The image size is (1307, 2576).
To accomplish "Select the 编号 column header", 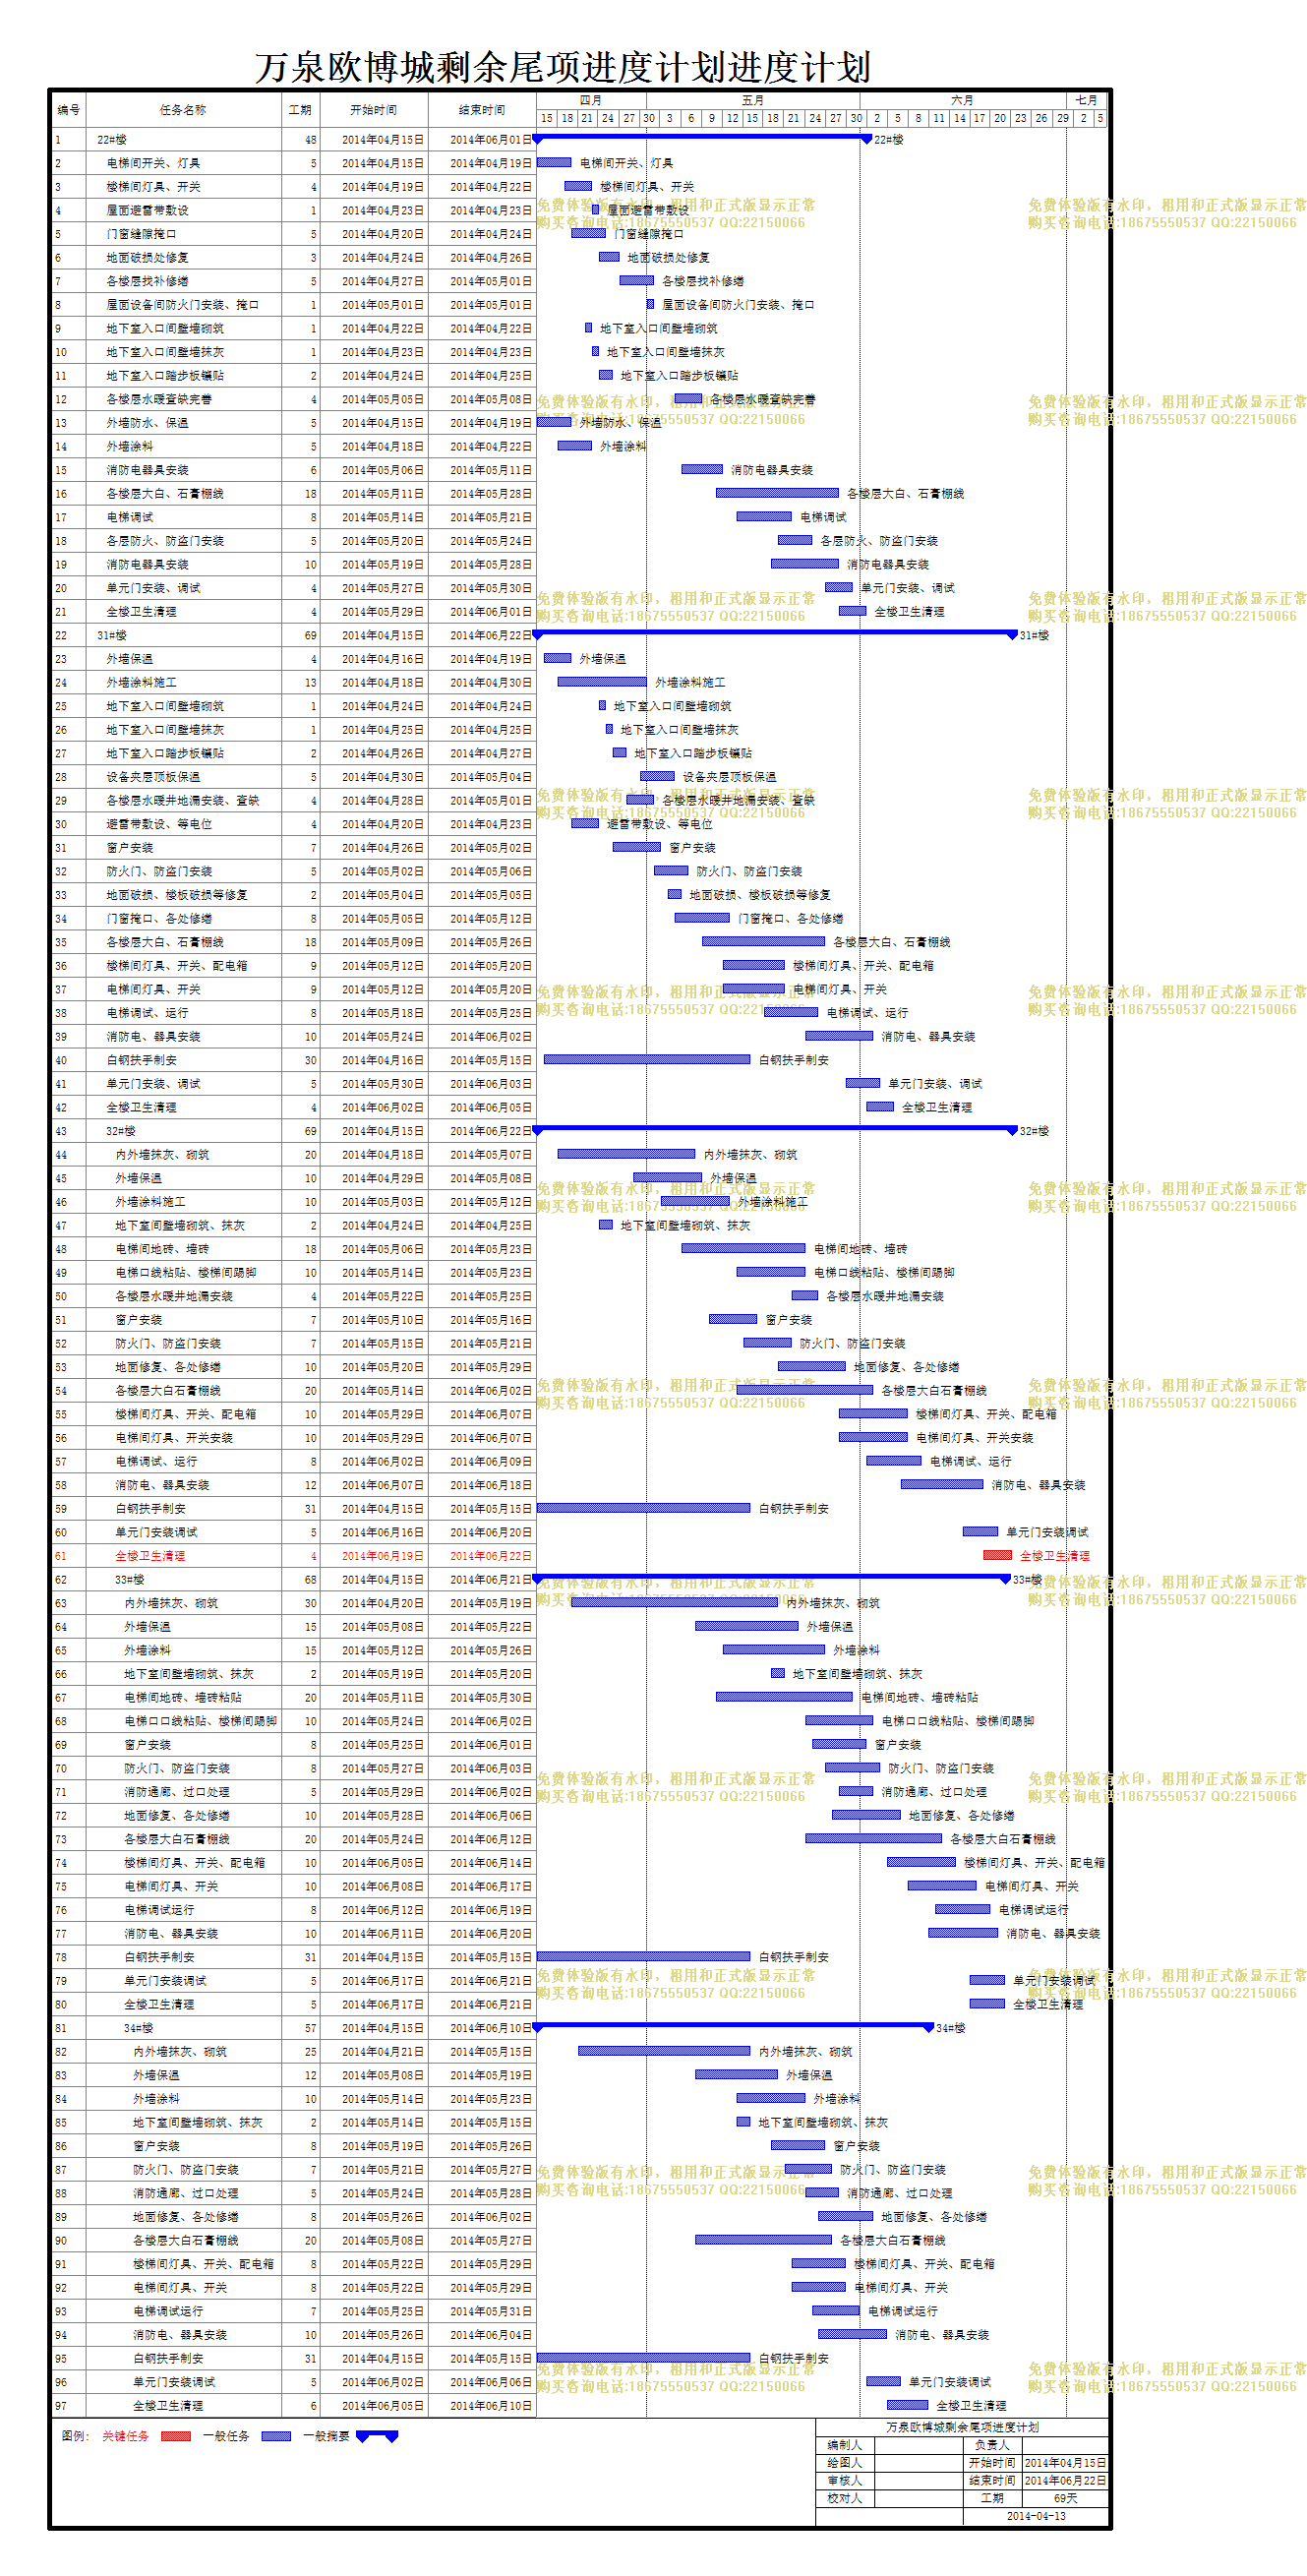I will point(68,110).
